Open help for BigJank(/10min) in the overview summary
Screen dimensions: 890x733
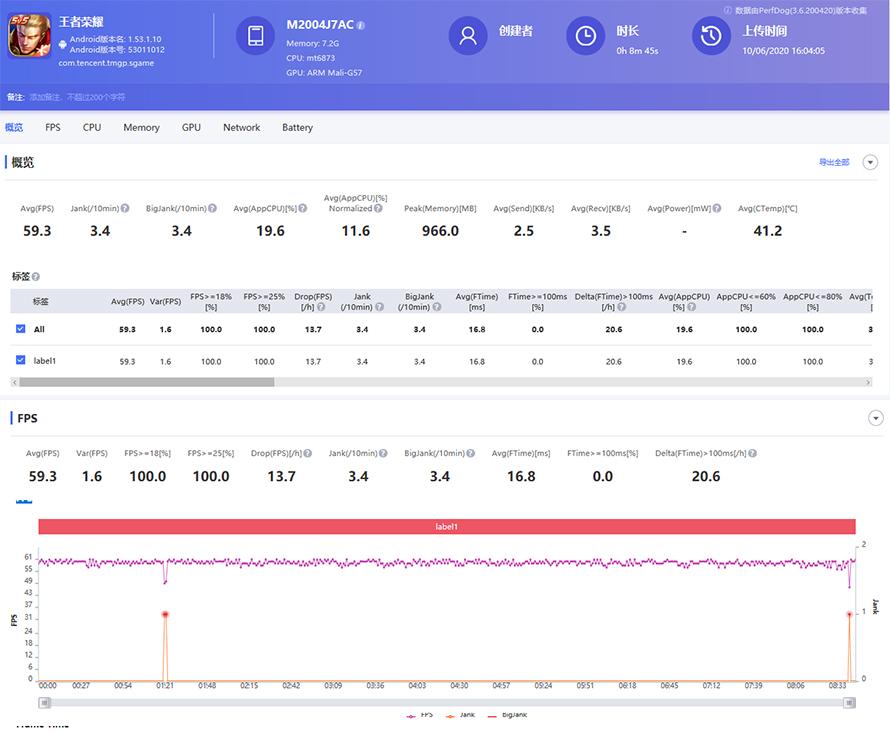point(212,208)
